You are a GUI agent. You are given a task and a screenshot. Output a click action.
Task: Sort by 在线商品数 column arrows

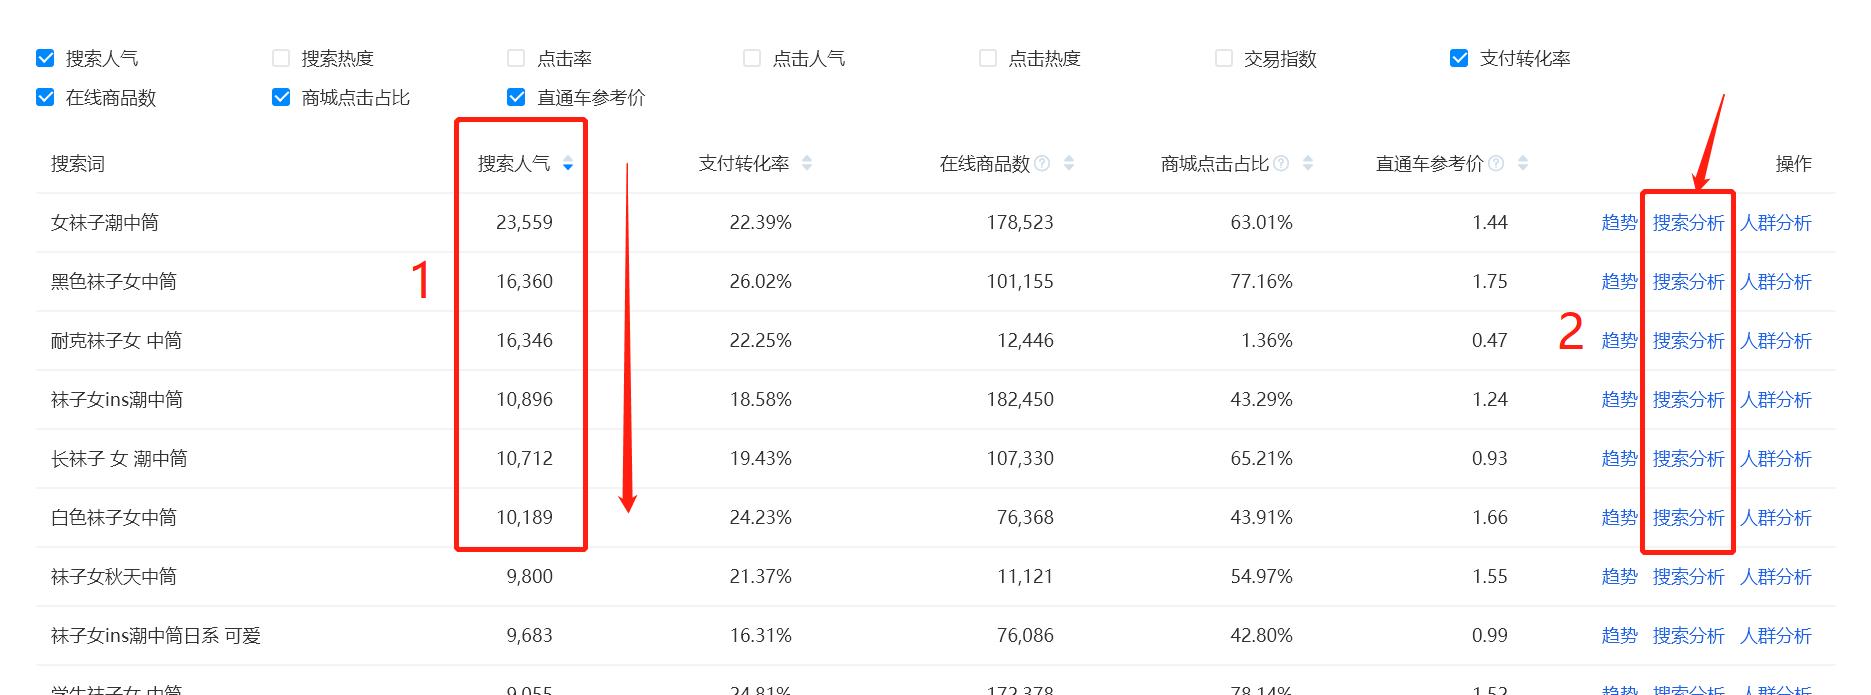1069,163
